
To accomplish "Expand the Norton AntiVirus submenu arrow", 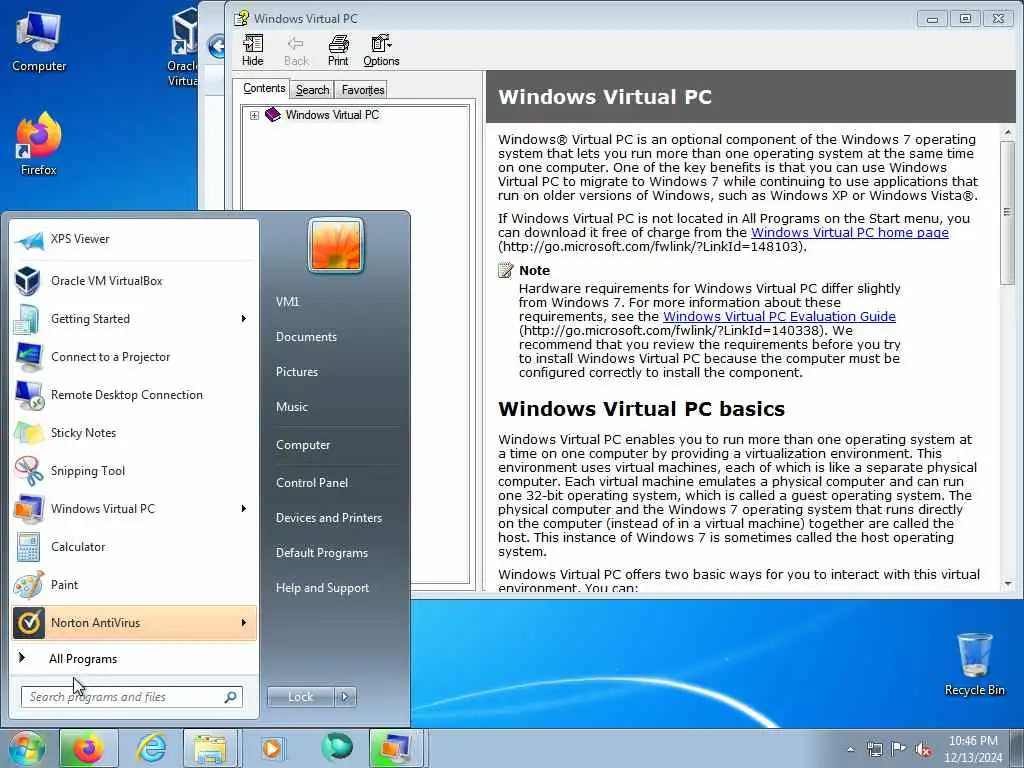I will (244, 622).
